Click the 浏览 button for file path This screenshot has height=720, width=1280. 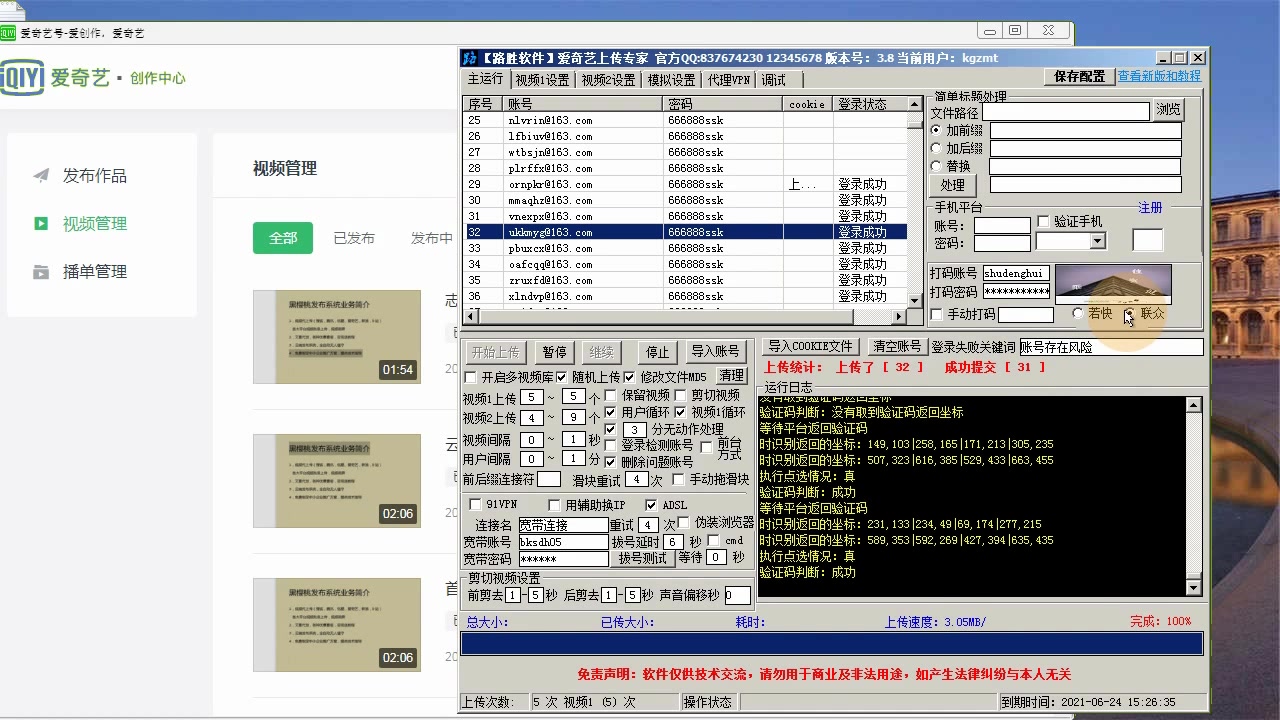pos(1168,110)
